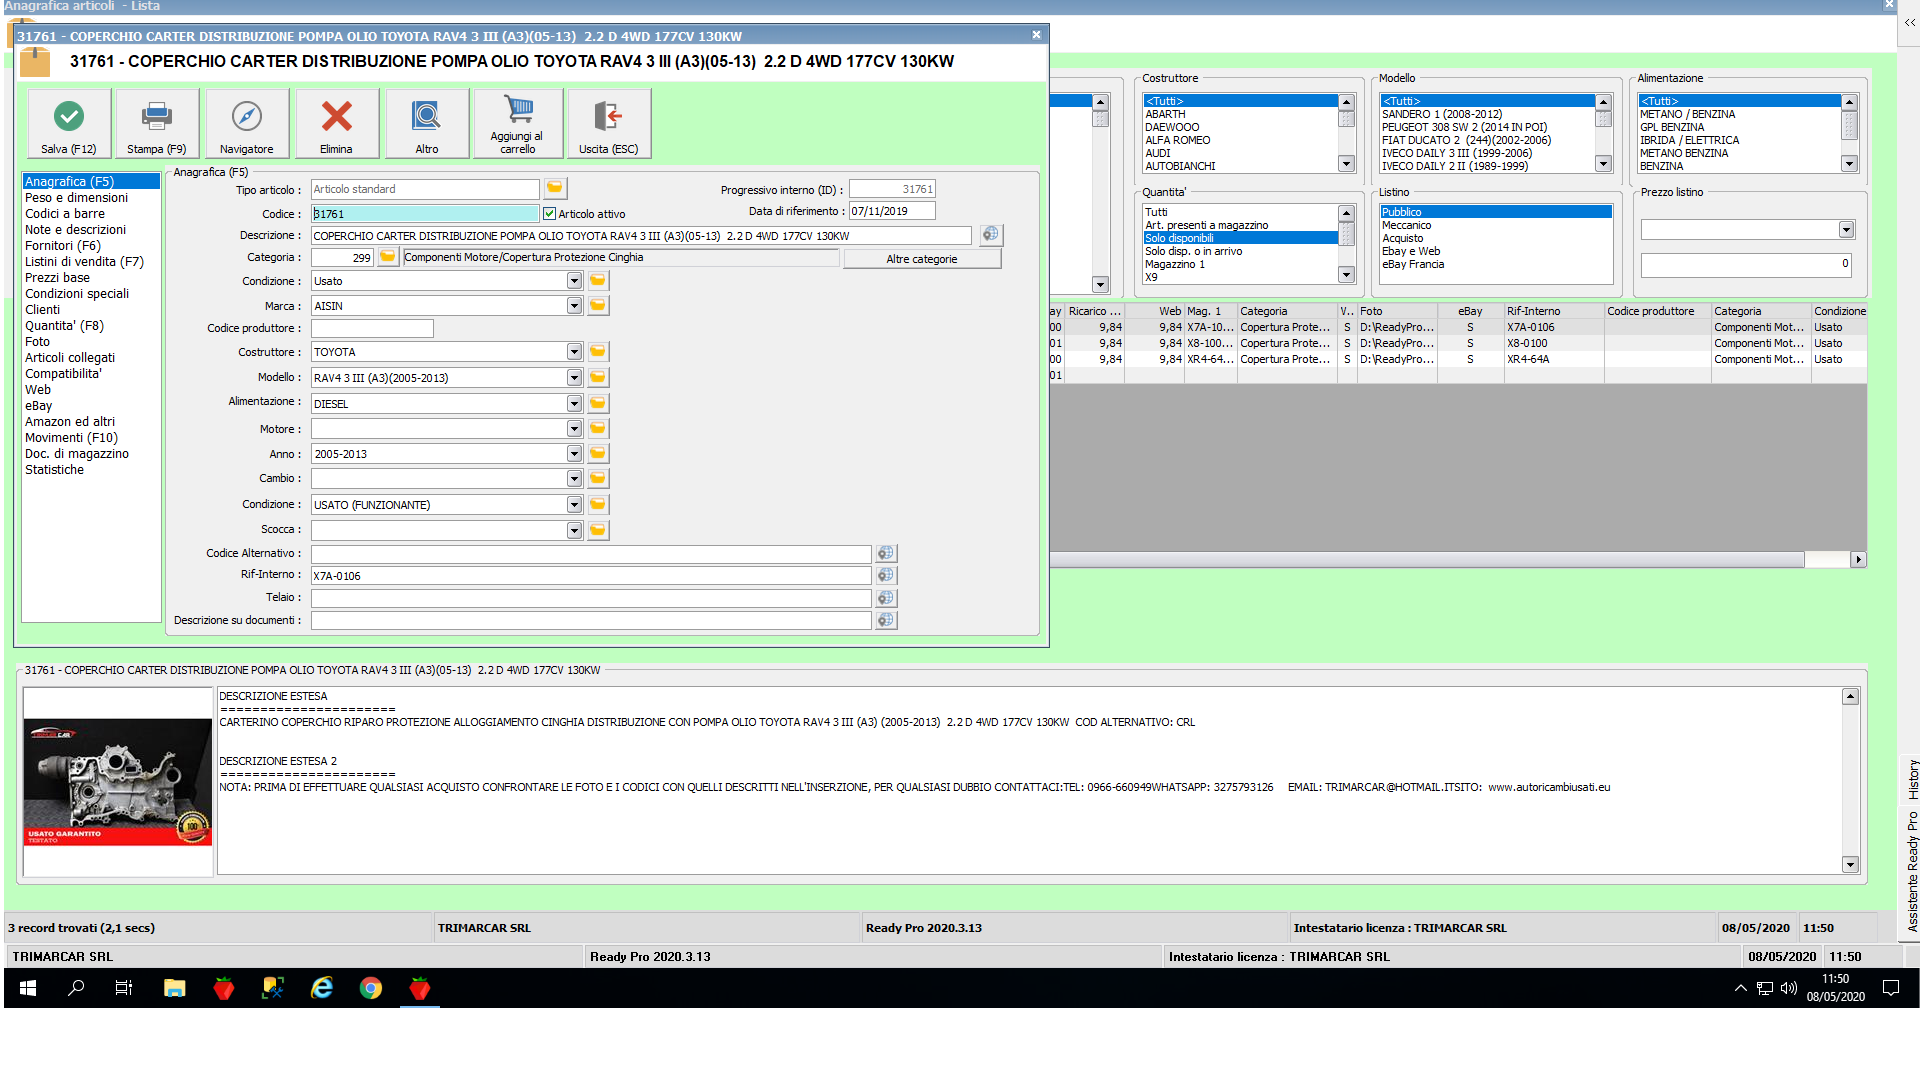Open the folder icon next to Alimentazione DIESEL
The height and width of the screenshot is (1080, 1920).
point(598,403)
